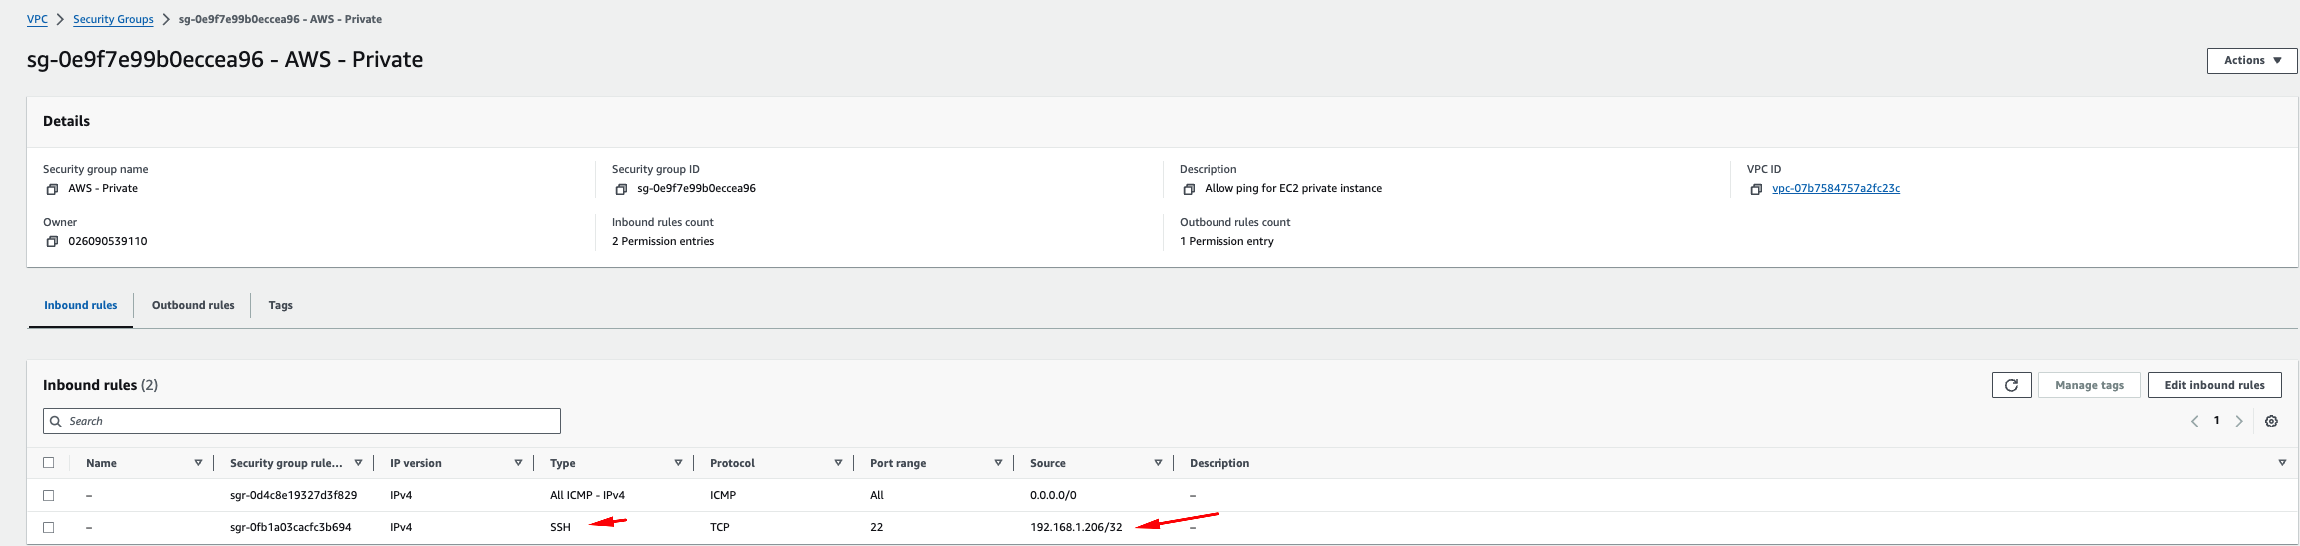Click owner ID 026090539110 text

tap(108, 242)
